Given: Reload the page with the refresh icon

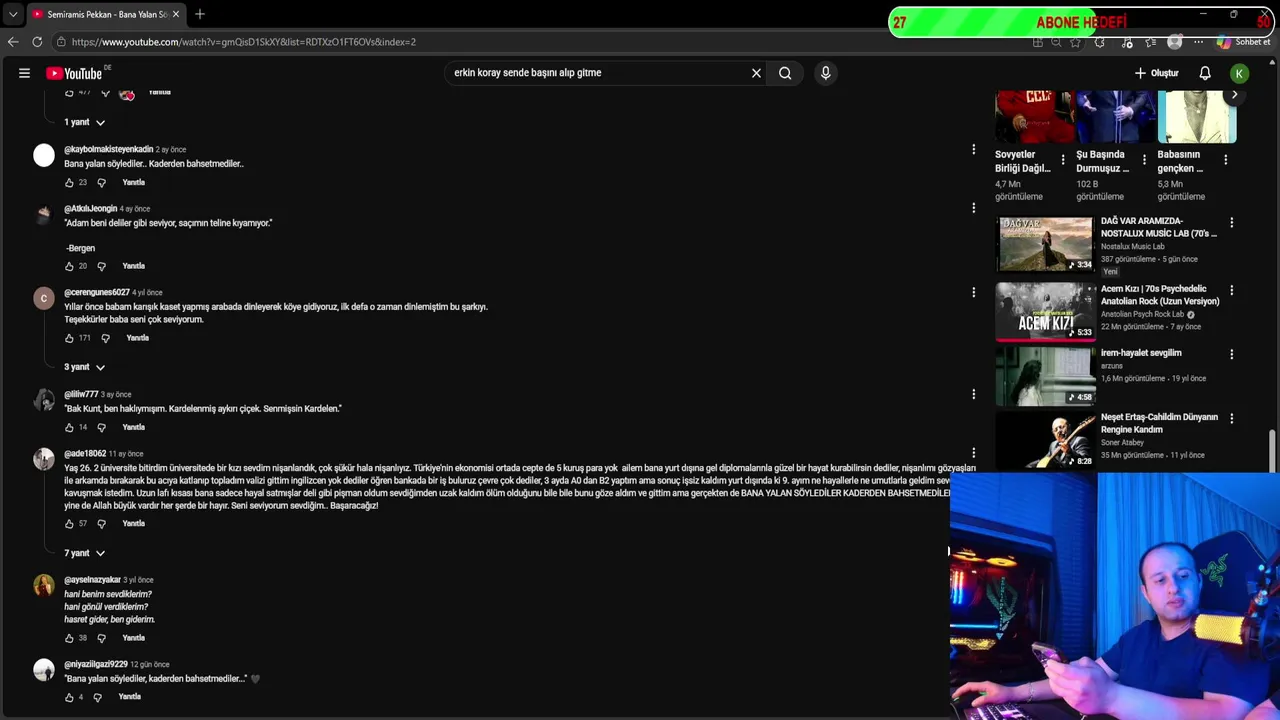Looking at the screenshot, I should coord(37,42).
